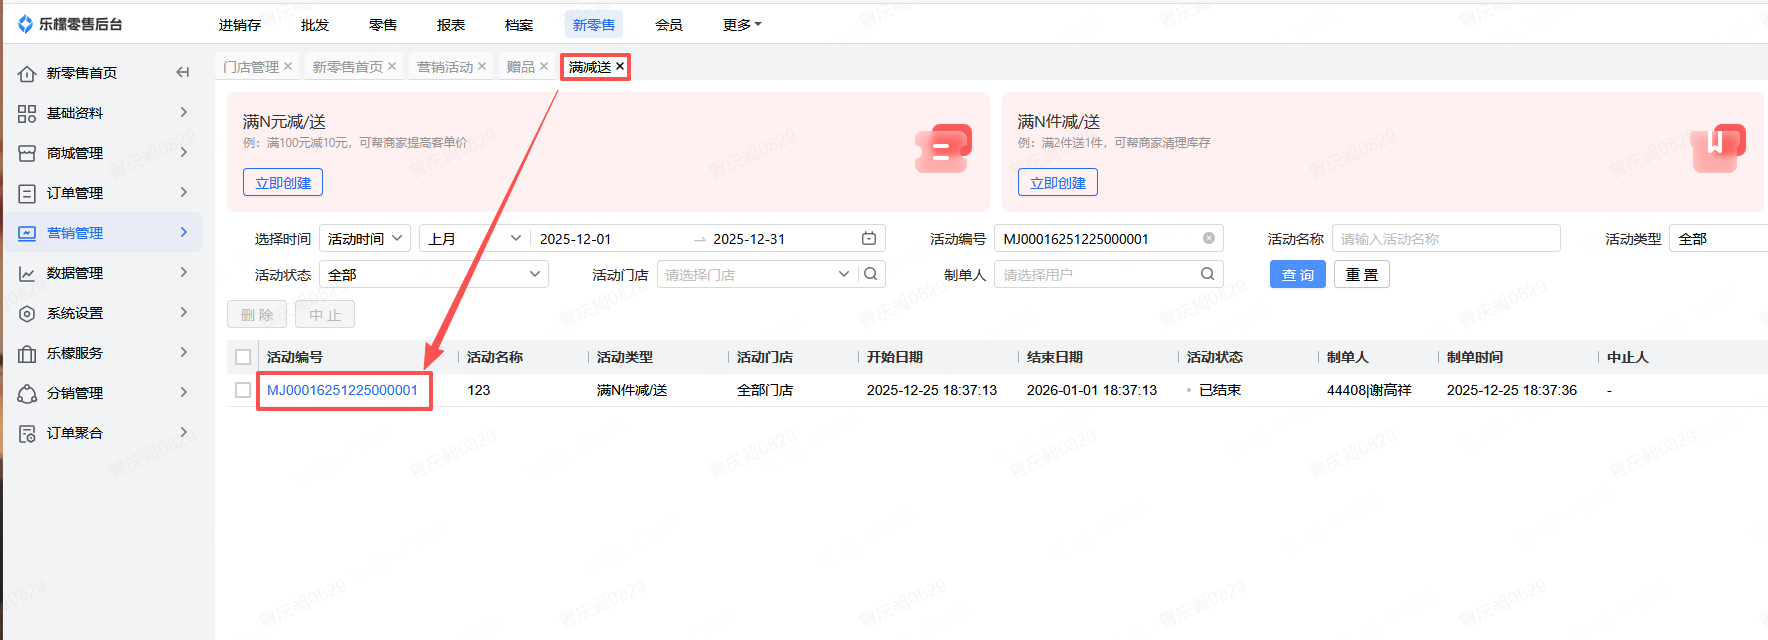Close the 营销活动 tab
The image size is (1768, 640).
pyautogui.click(x=482, y=66)
